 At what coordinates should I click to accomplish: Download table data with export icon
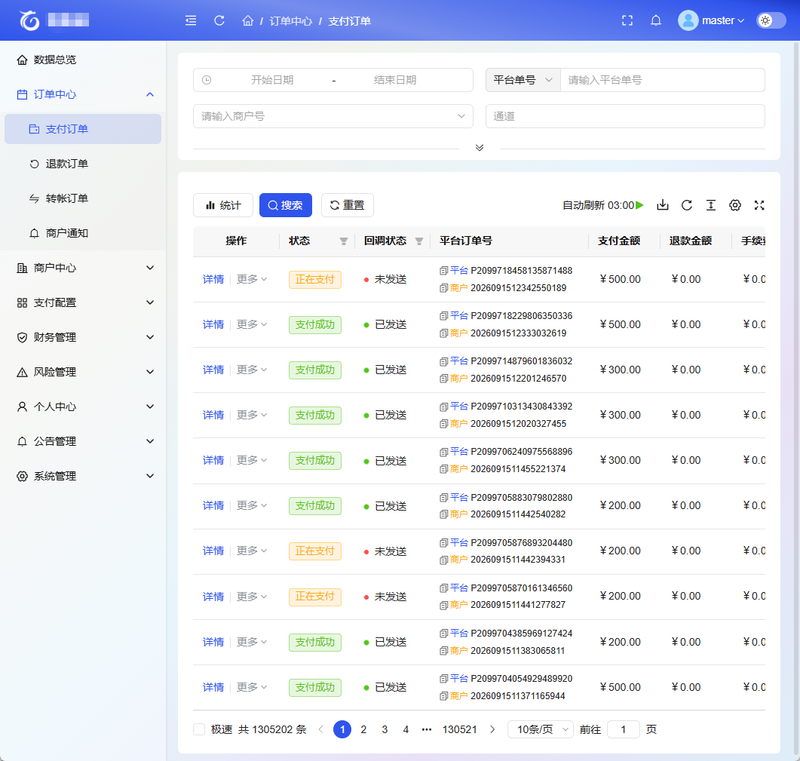click(662, 205)
